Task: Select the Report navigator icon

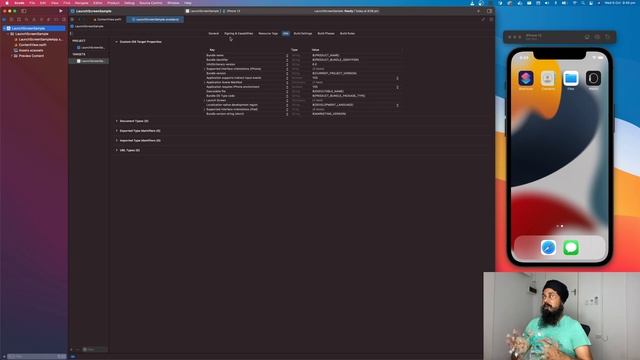Action: click(x=64, y=19)
